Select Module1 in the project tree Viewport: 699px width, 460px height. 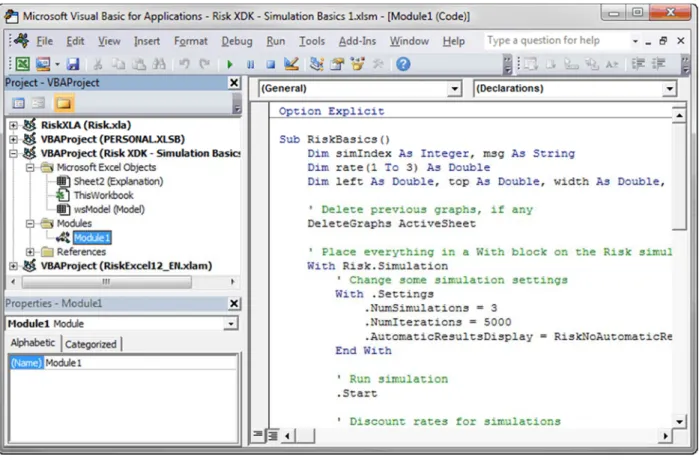(92, 238)
